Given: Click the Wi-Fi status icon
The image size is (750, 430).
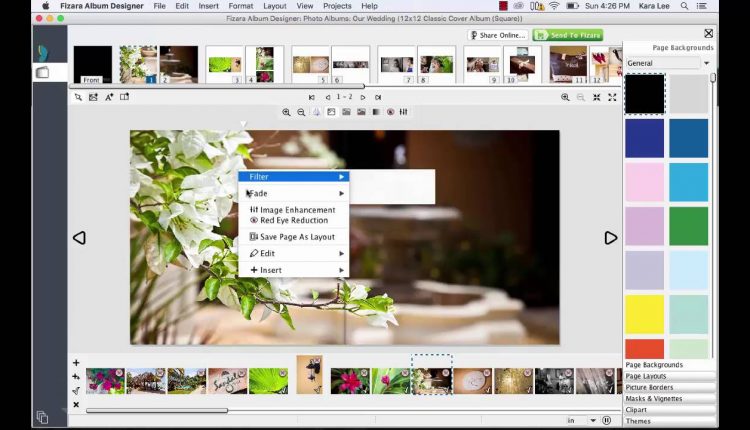Looking at the screenshot, I should tap(554, 6).
